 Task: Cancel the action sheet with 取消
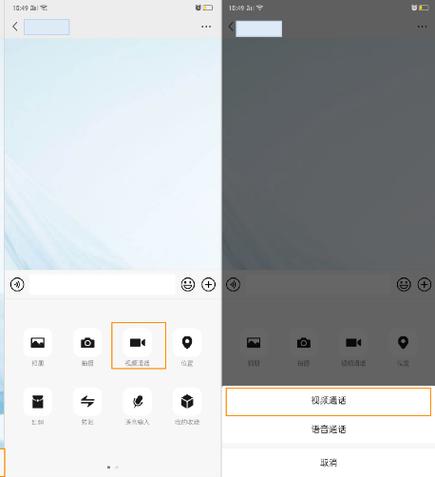pos(328,463)
